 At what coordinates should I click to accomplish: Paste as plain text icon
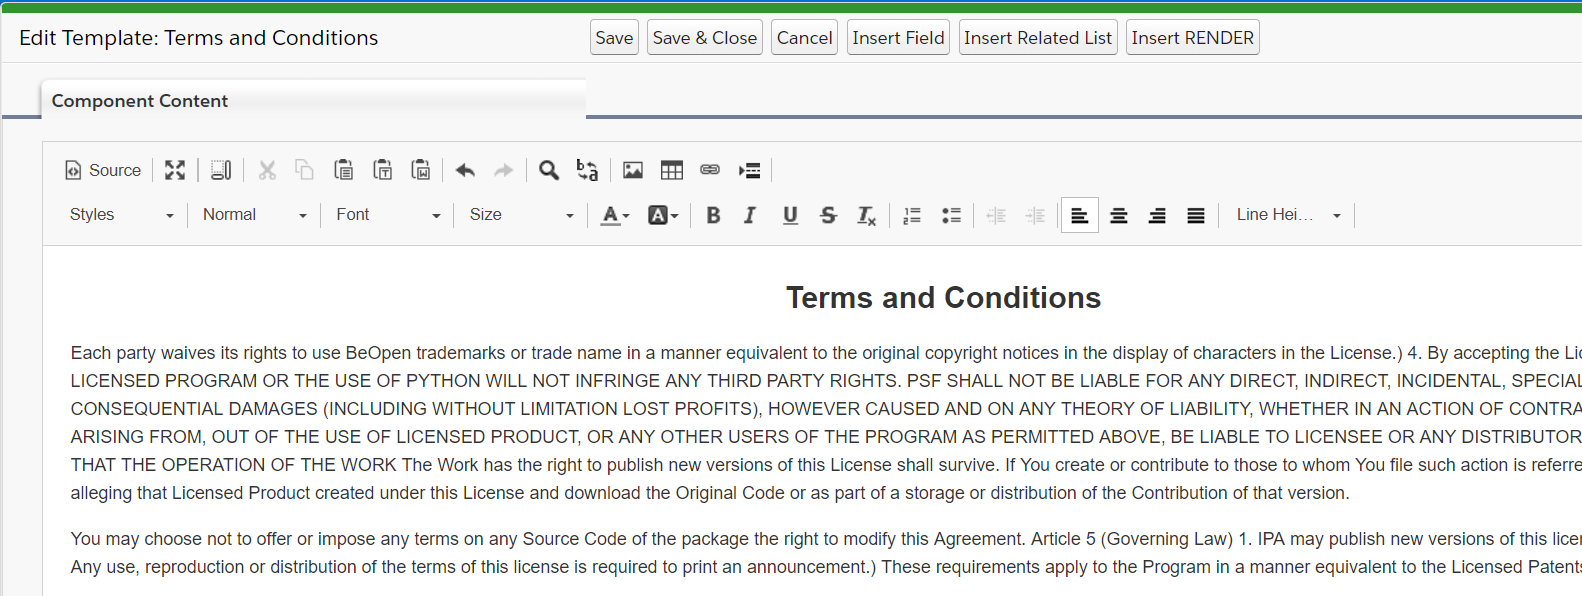click(383, 171)
